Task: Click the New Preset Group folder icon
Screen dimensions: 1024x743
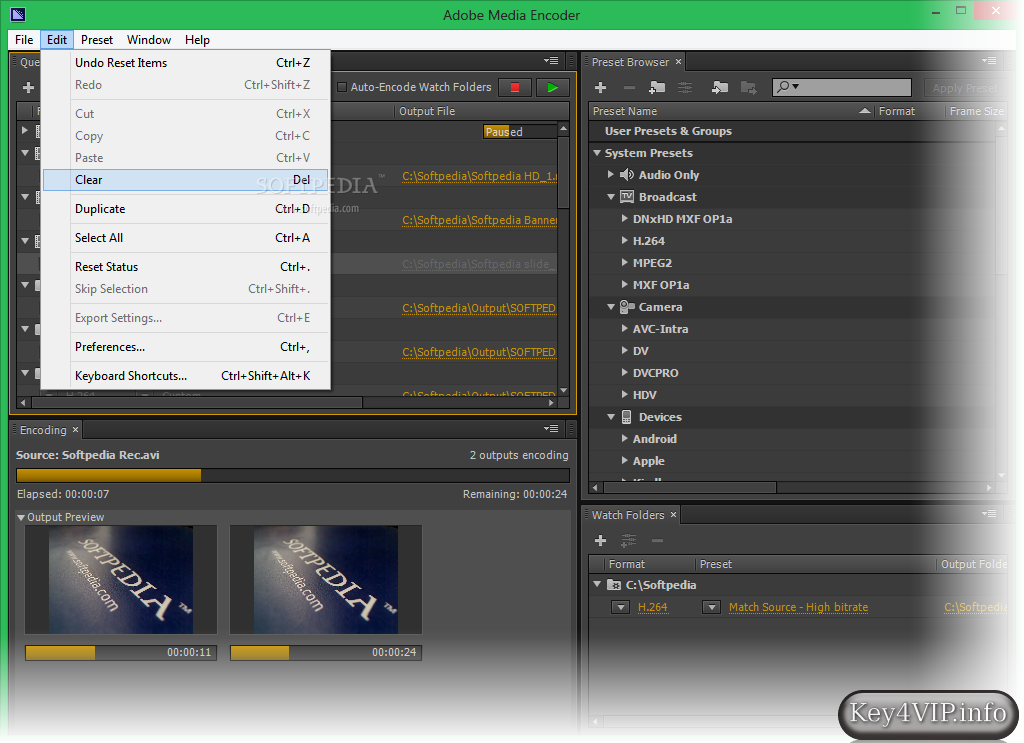Action: click(657, 87)
